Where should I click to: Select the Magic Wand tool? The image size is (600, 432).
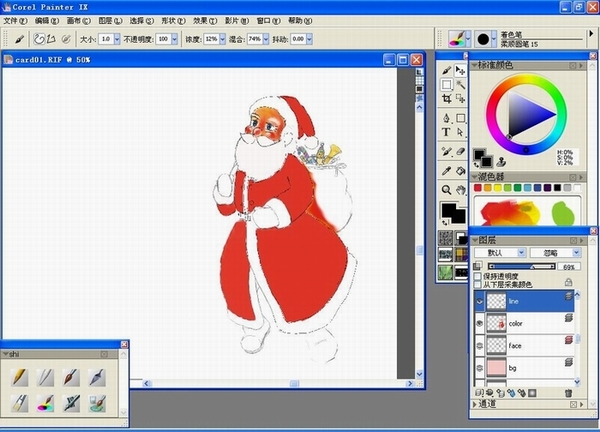coord(460,85)
